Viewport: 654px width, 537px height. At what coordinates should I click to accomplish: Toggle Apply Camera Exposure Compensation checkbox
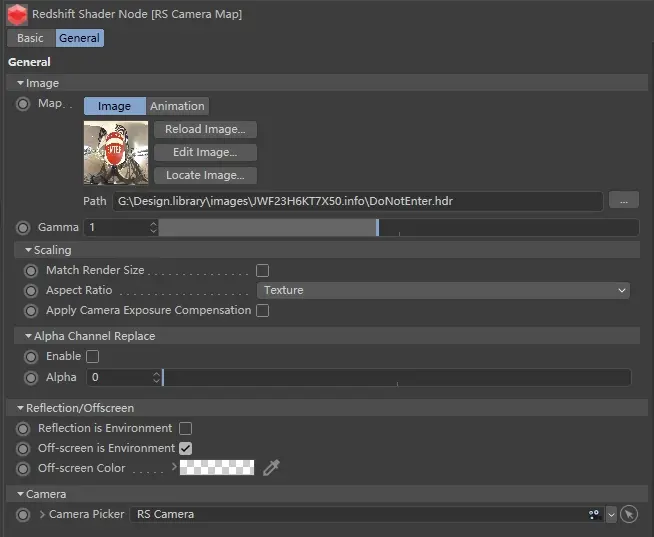click(x=263, y=310)
